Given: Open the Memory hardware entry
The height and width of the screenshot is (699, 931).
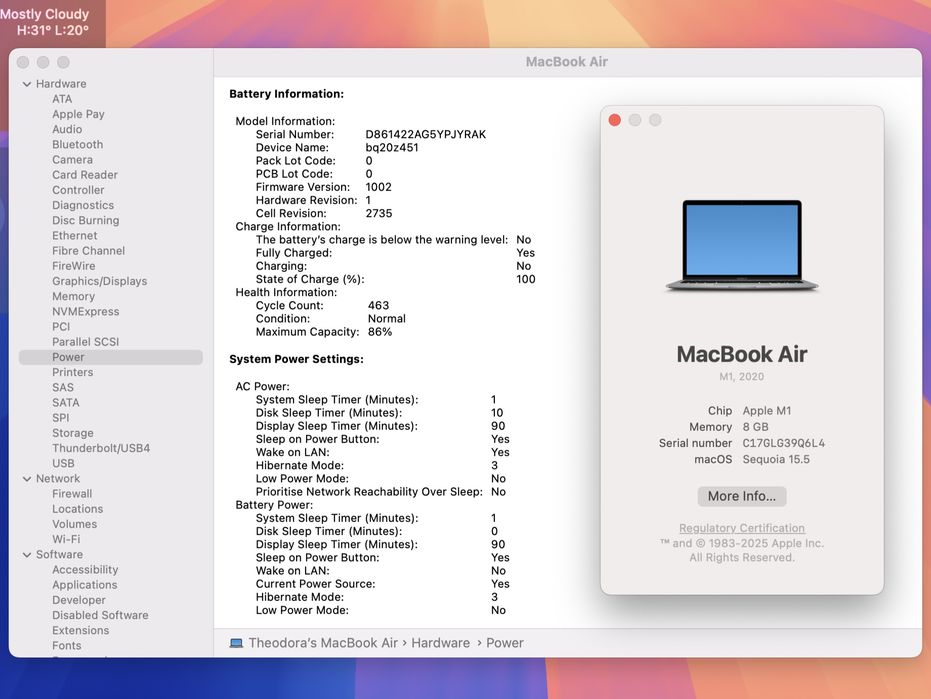Looking at the screenshot, I should pos(73,297).
